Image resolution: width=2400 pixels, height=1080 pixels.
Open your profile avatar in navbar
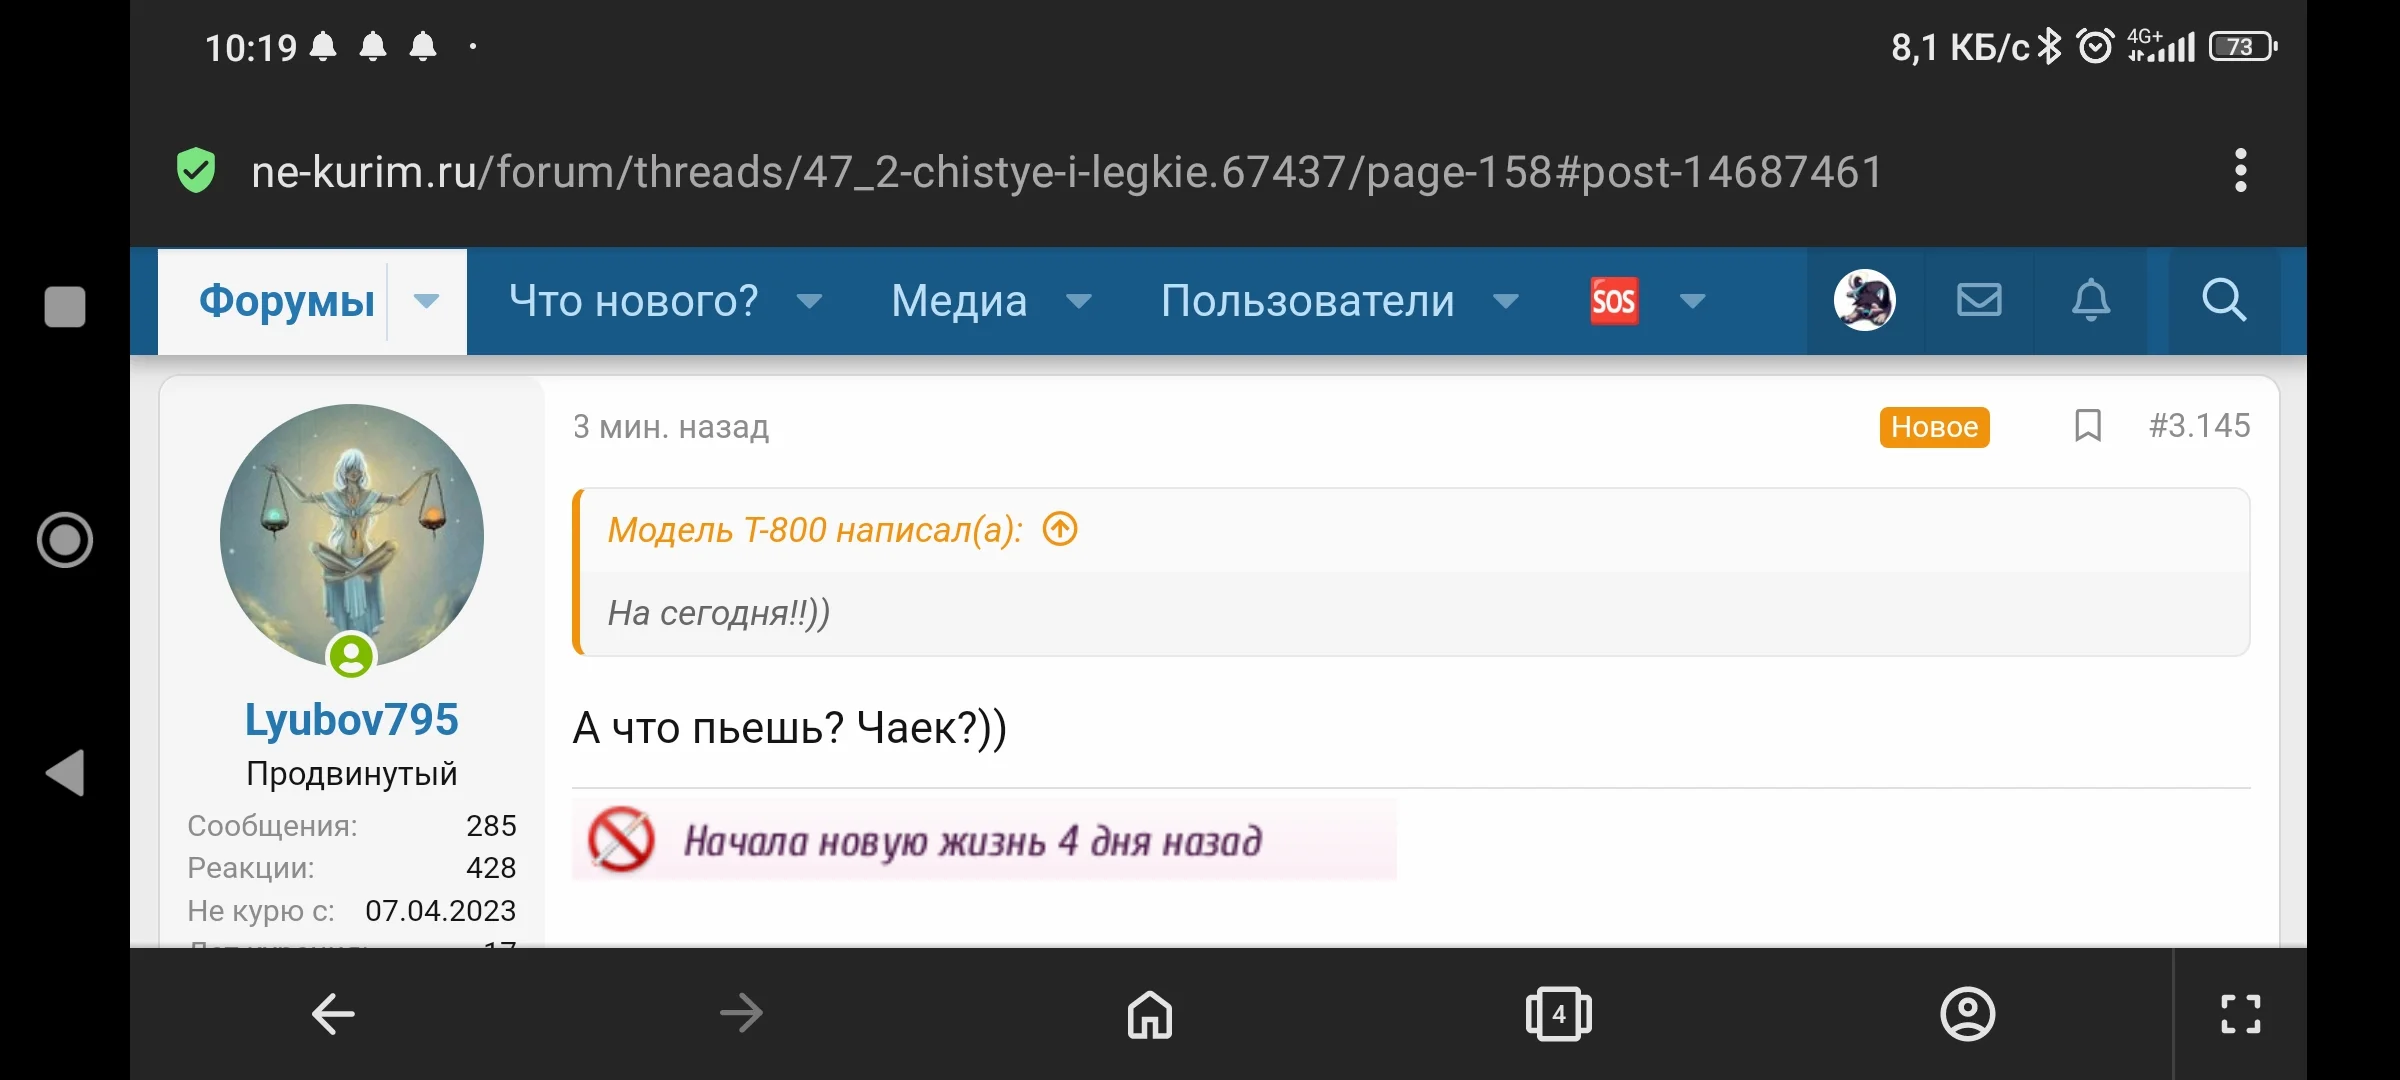click(1864, 300)
